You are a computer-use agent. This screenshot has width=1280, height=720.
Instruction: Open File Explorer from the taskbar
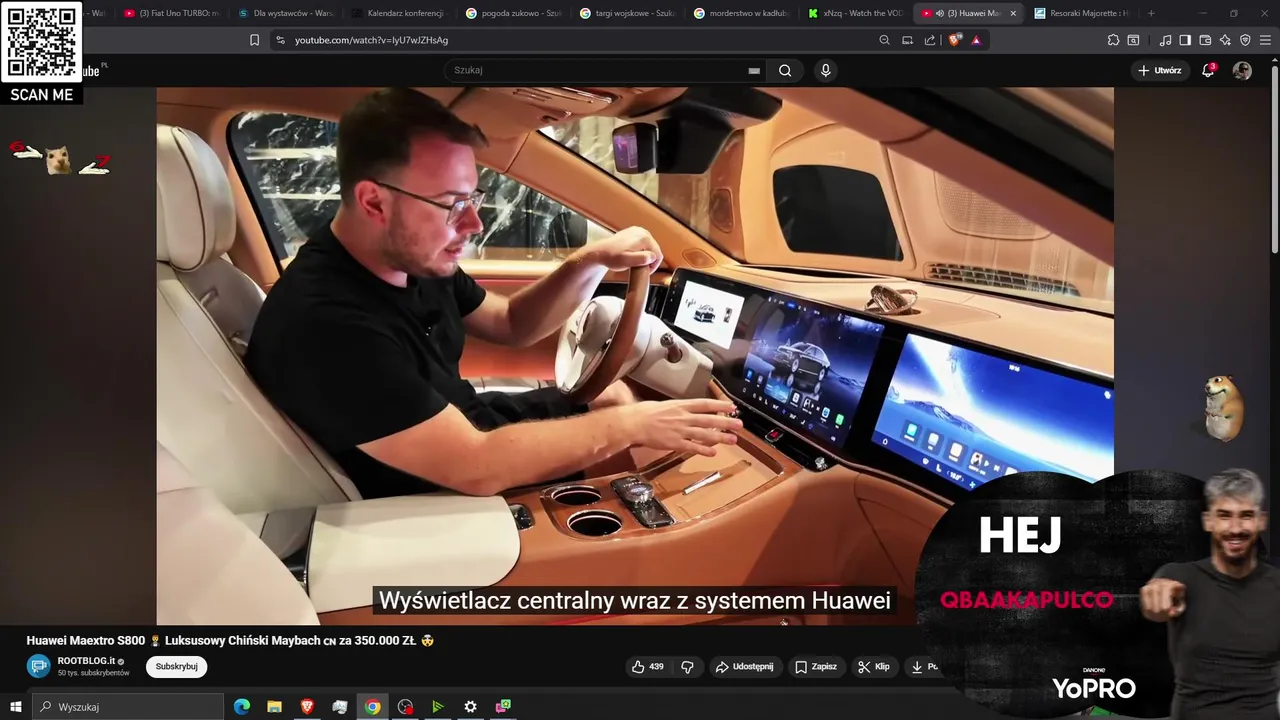[274, 707]
